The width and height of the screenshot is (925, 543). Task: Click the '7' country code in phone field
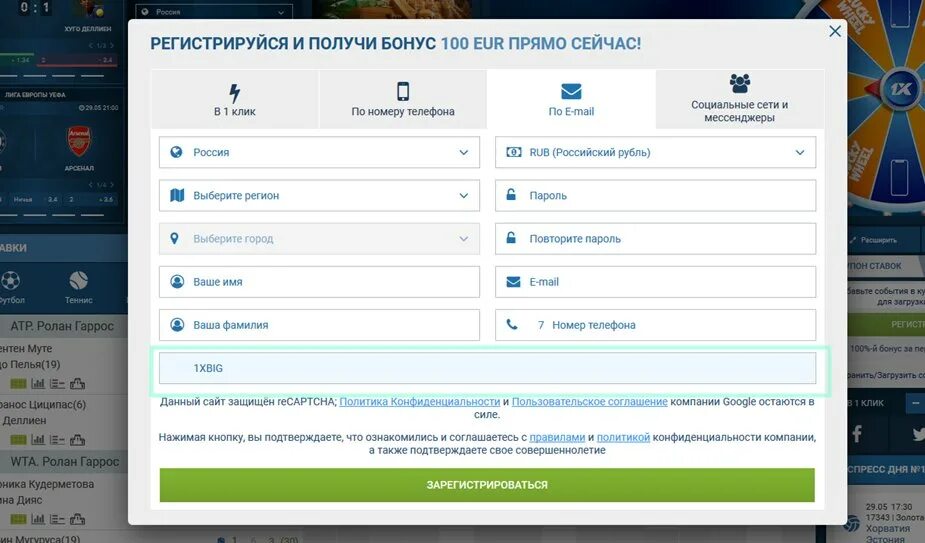tap(541, 325)
